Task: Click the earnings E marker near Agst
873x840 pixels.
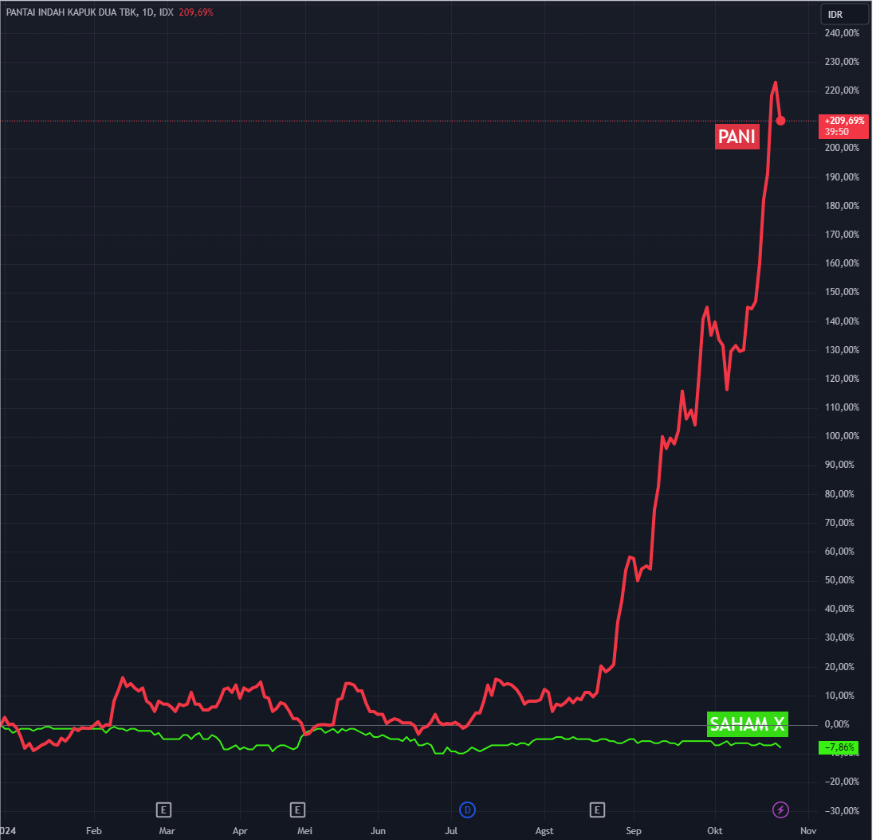Action: point(597,810)
